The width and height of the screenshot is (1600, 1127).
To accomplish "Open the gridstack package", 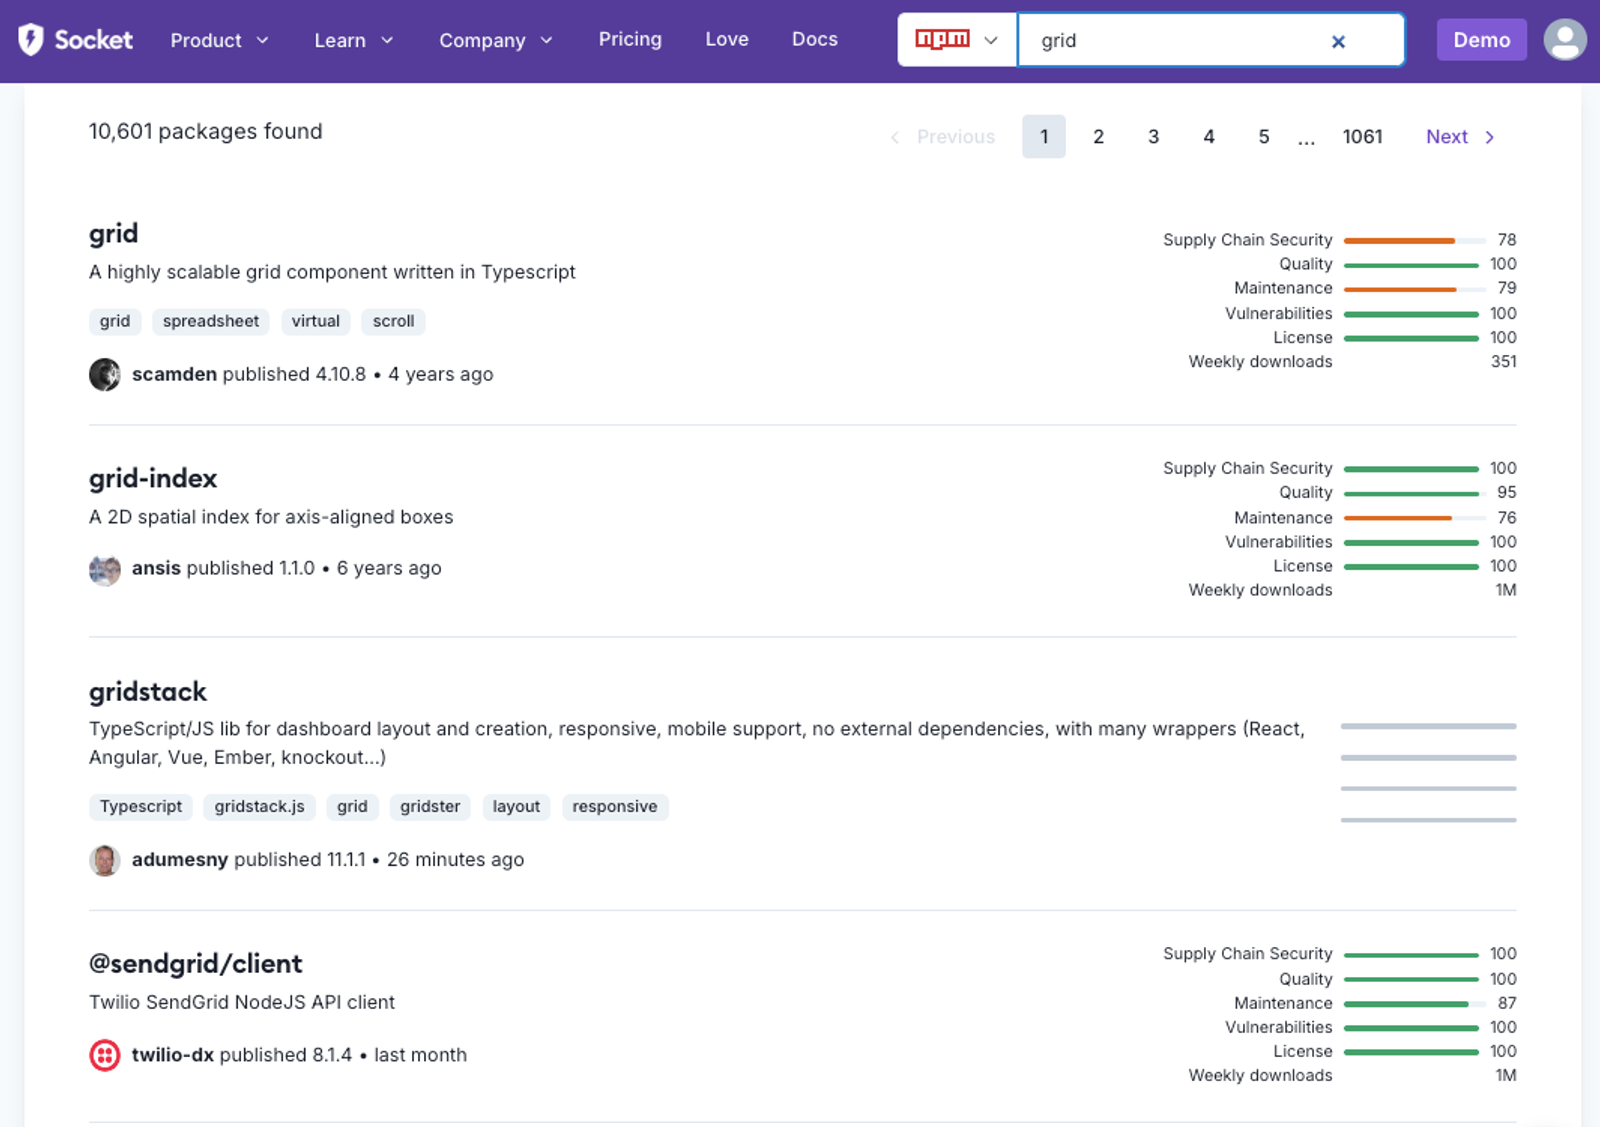I will (148, 692).
